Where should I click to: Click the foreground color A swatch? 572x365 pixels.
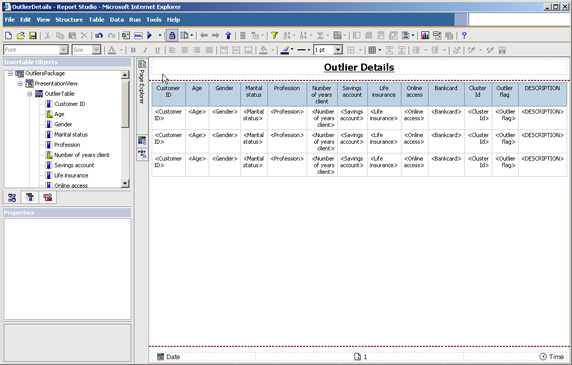click(112, 50)
